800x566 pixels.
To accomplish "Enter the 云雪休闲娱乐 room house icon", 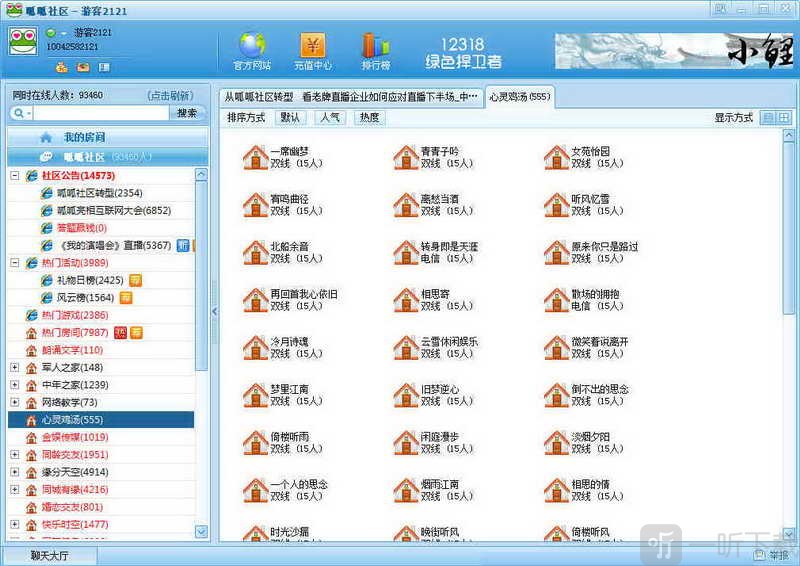I will (406, 347).
